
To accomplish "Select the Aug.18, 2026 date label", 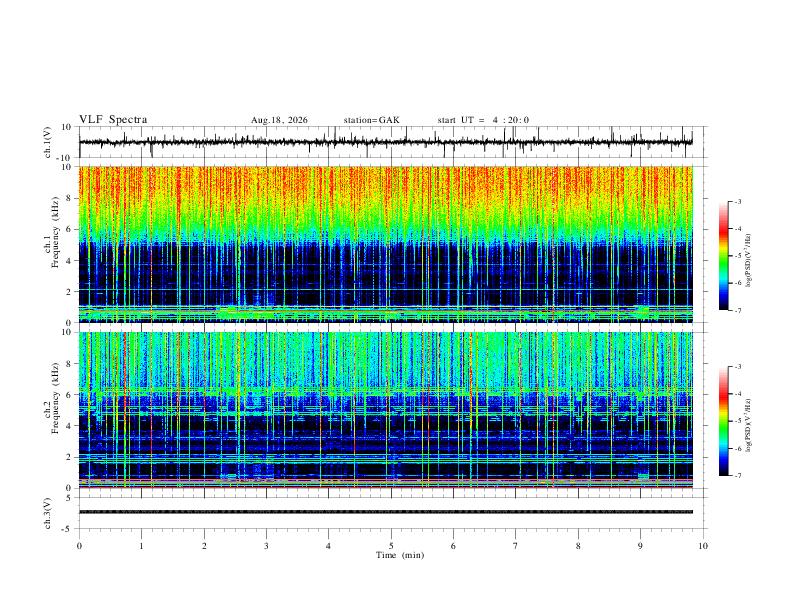I will point(279,120).
